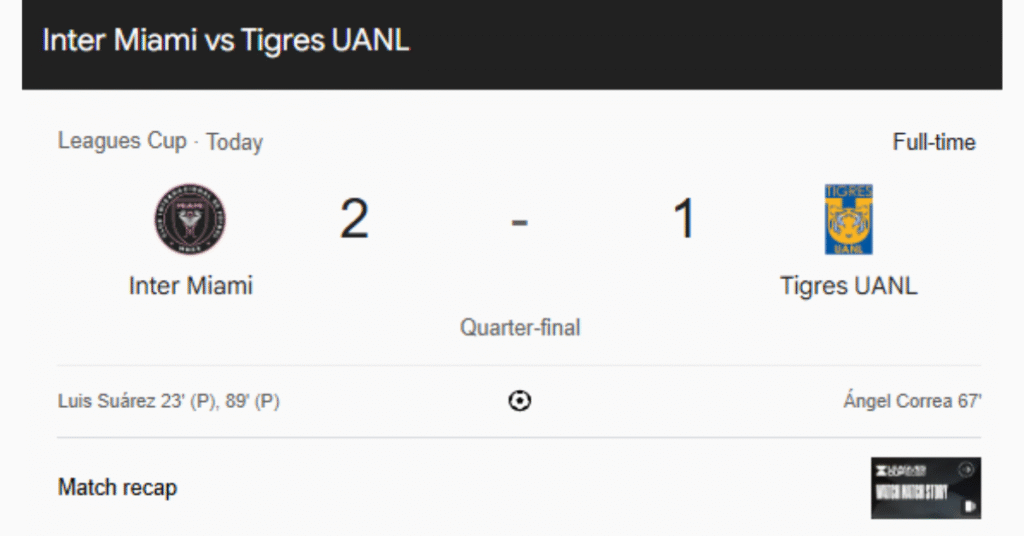Click the Leagues Cup logo in the thumbnail

[900, 470]
